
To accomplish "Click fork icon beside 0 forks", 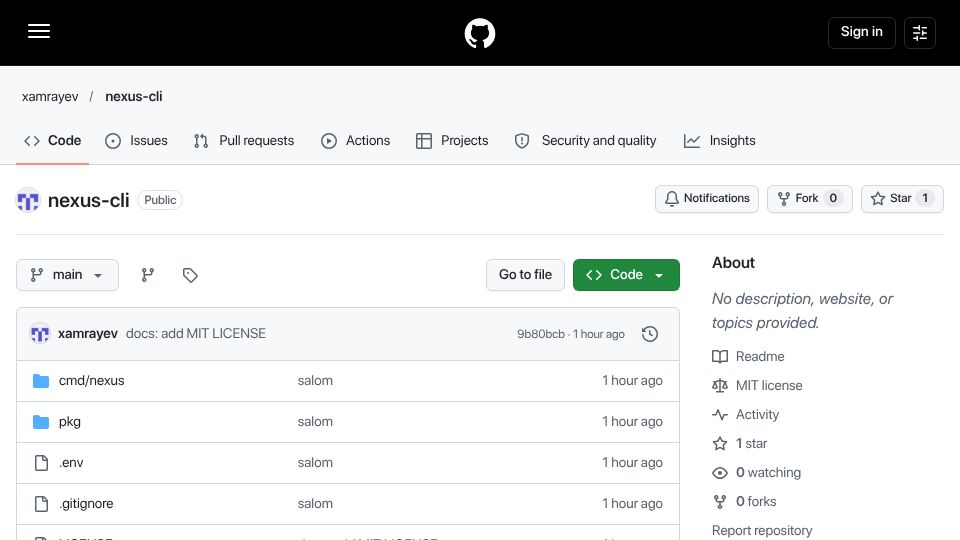I will [720, 501].
